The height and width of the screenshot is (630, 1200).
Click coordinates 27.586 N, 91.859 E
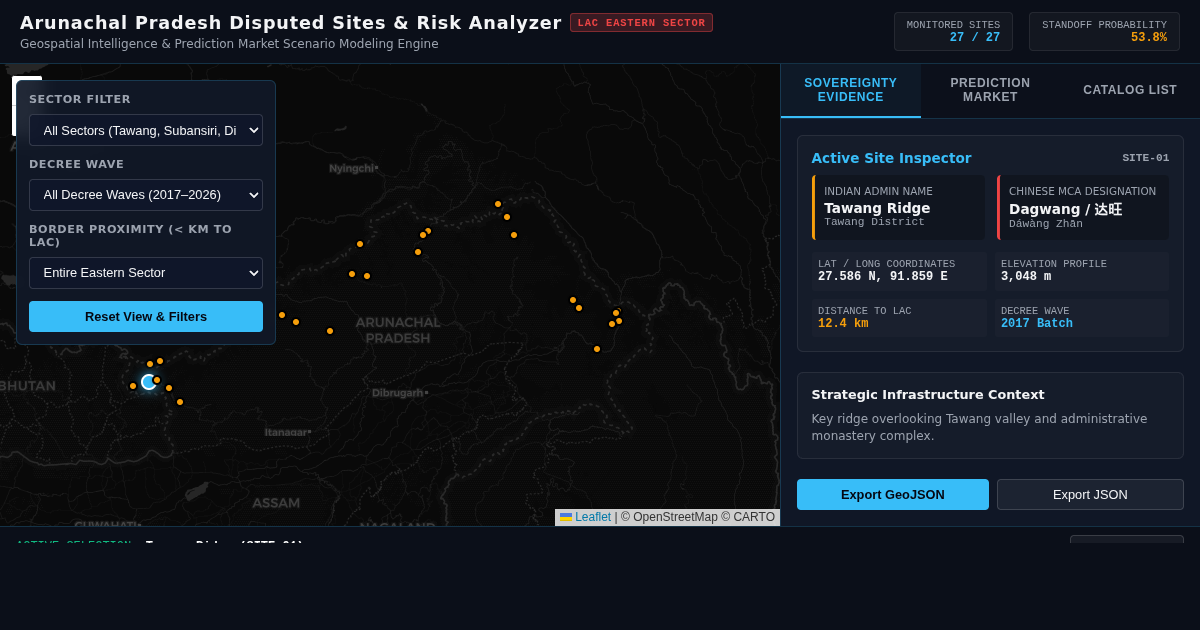[x=883, y=277]
